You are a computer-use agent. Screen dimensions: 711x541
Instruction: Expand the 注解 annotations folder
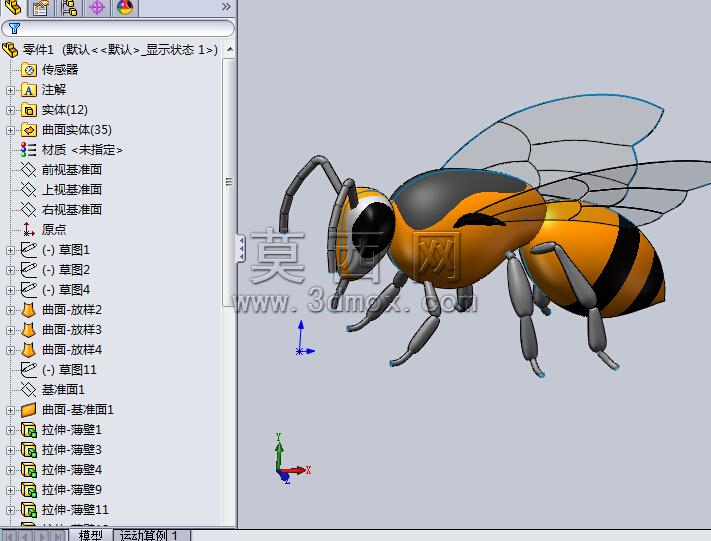tap(10, 90)
